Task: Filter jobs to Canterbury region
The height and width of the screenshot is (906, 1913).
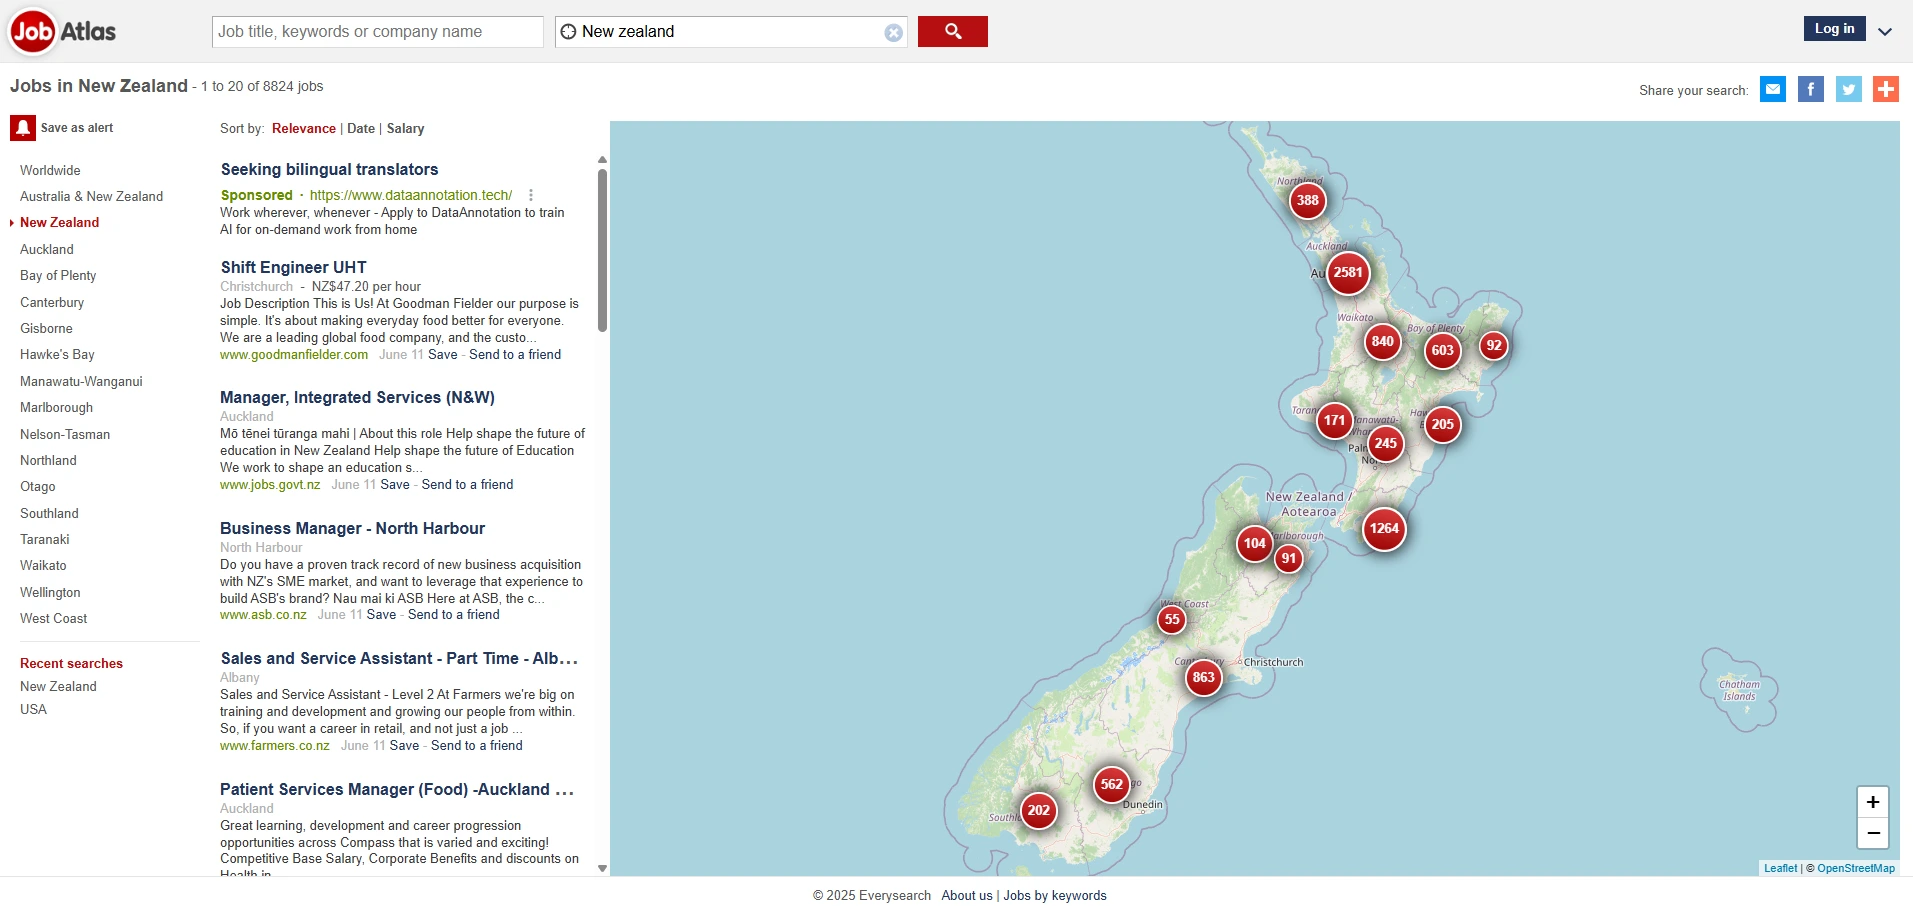Action: click(x=52, y=302)
